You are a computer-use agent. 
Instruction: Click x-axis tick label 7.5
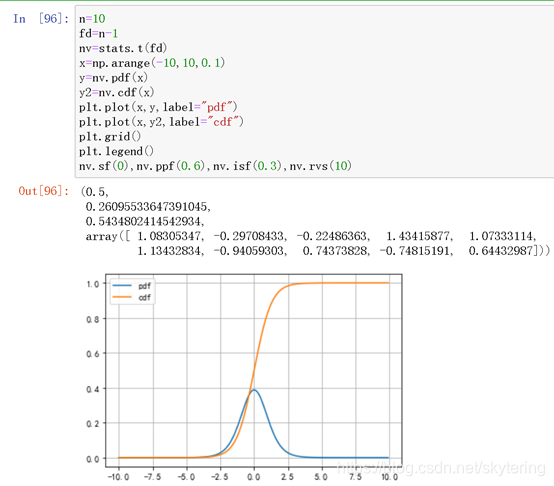(x=355, y=477)
